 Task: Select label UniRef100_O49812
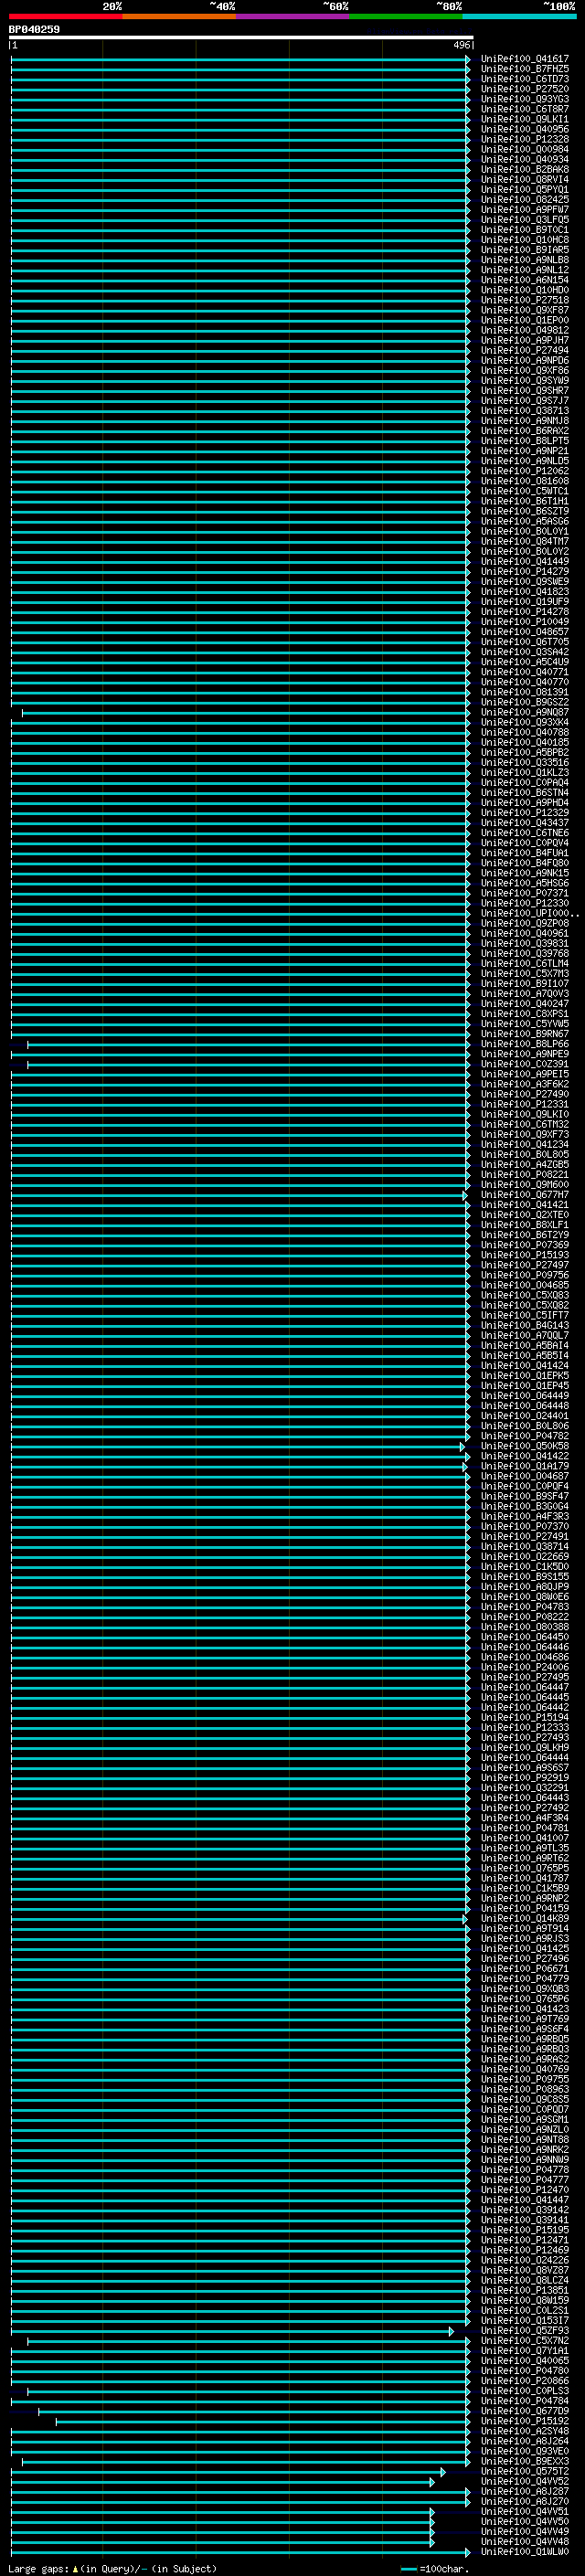click(x=525, y=330)
